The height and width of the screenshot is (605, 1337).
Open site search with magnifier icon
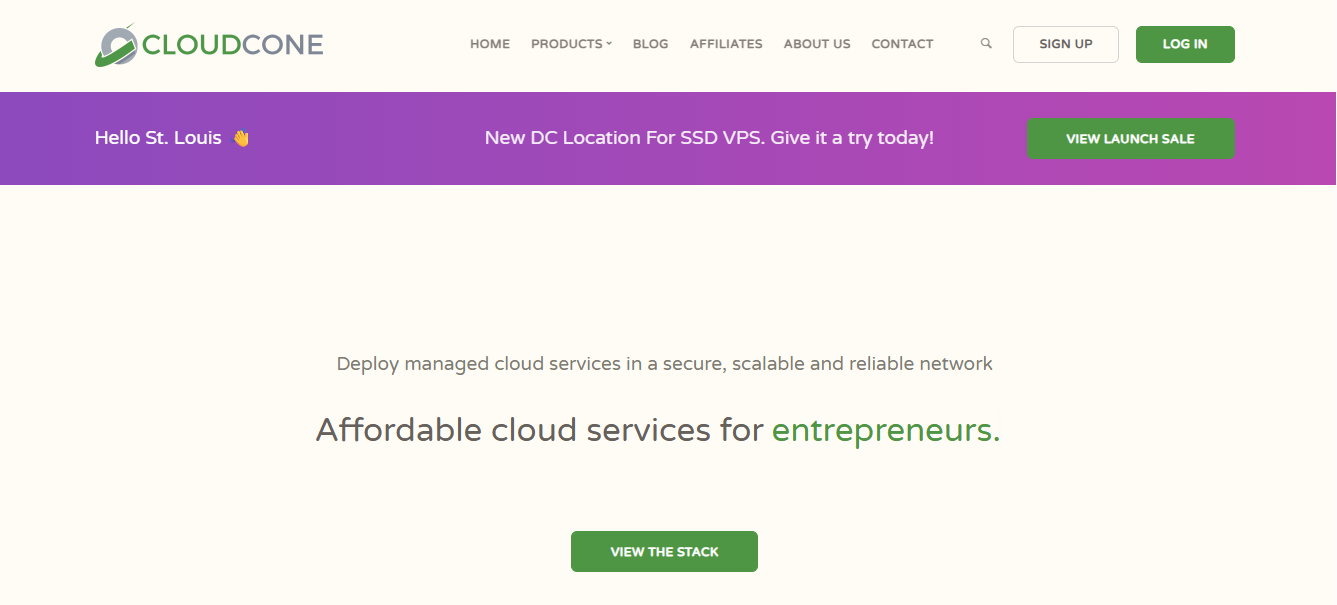coord(986,44)
